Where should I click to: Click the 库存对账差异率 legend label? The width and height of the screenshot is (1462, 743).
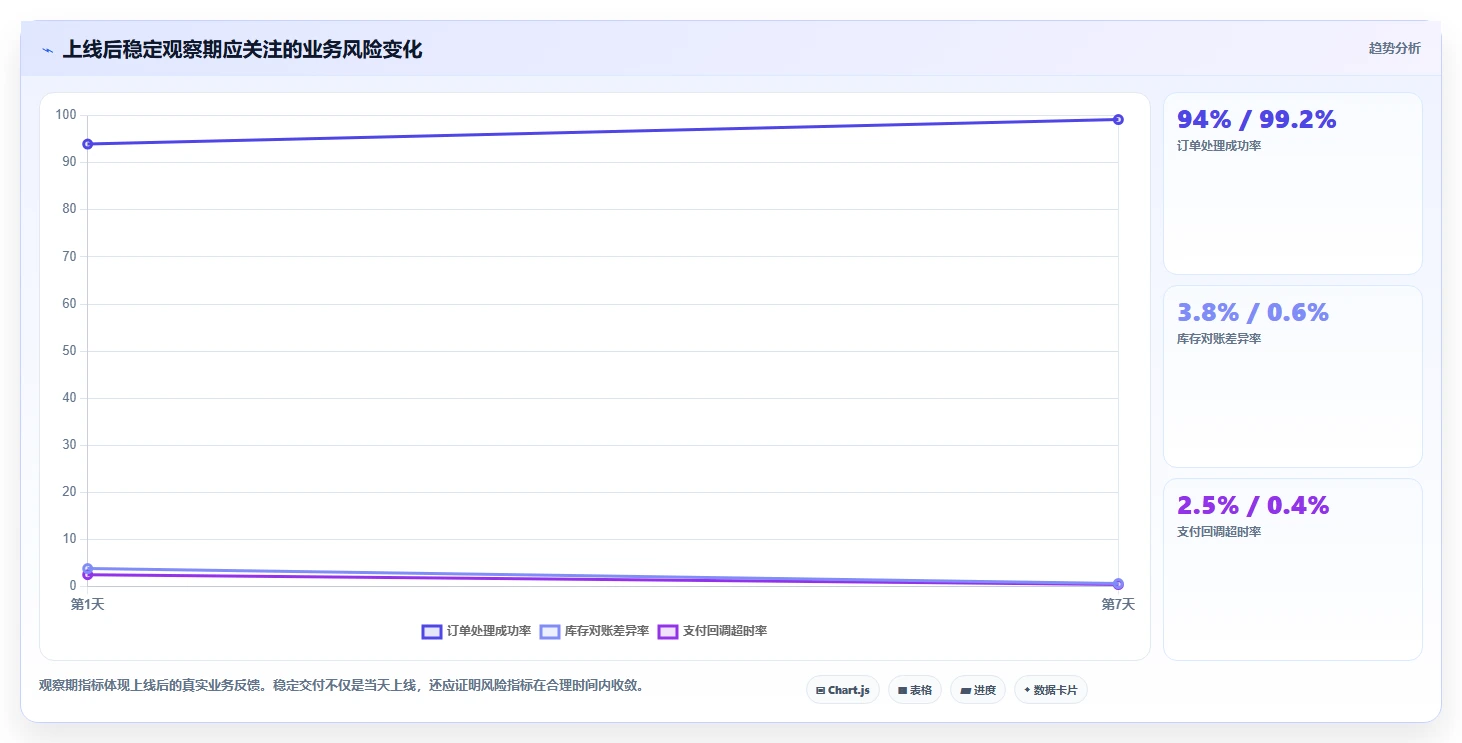pyautogui.click(x=607, y=631)
